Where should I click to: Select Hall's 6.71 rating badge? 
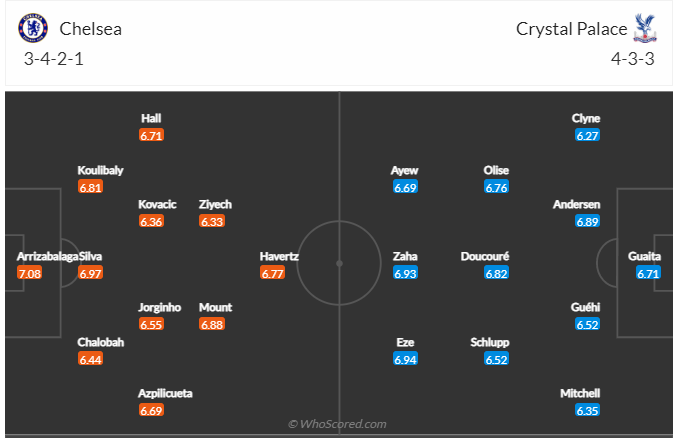tap(151, 134)
